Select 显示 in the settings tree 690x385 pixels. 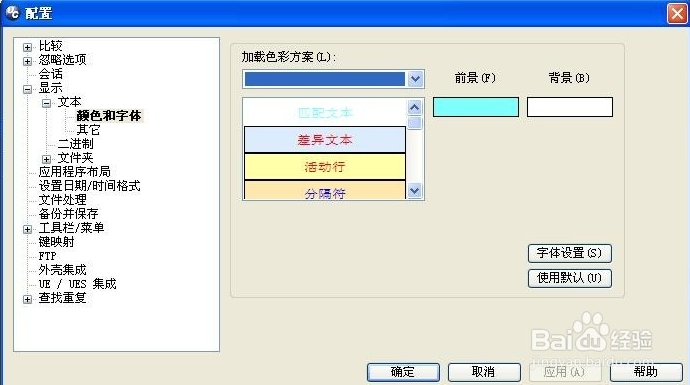[x=51, y=88]
